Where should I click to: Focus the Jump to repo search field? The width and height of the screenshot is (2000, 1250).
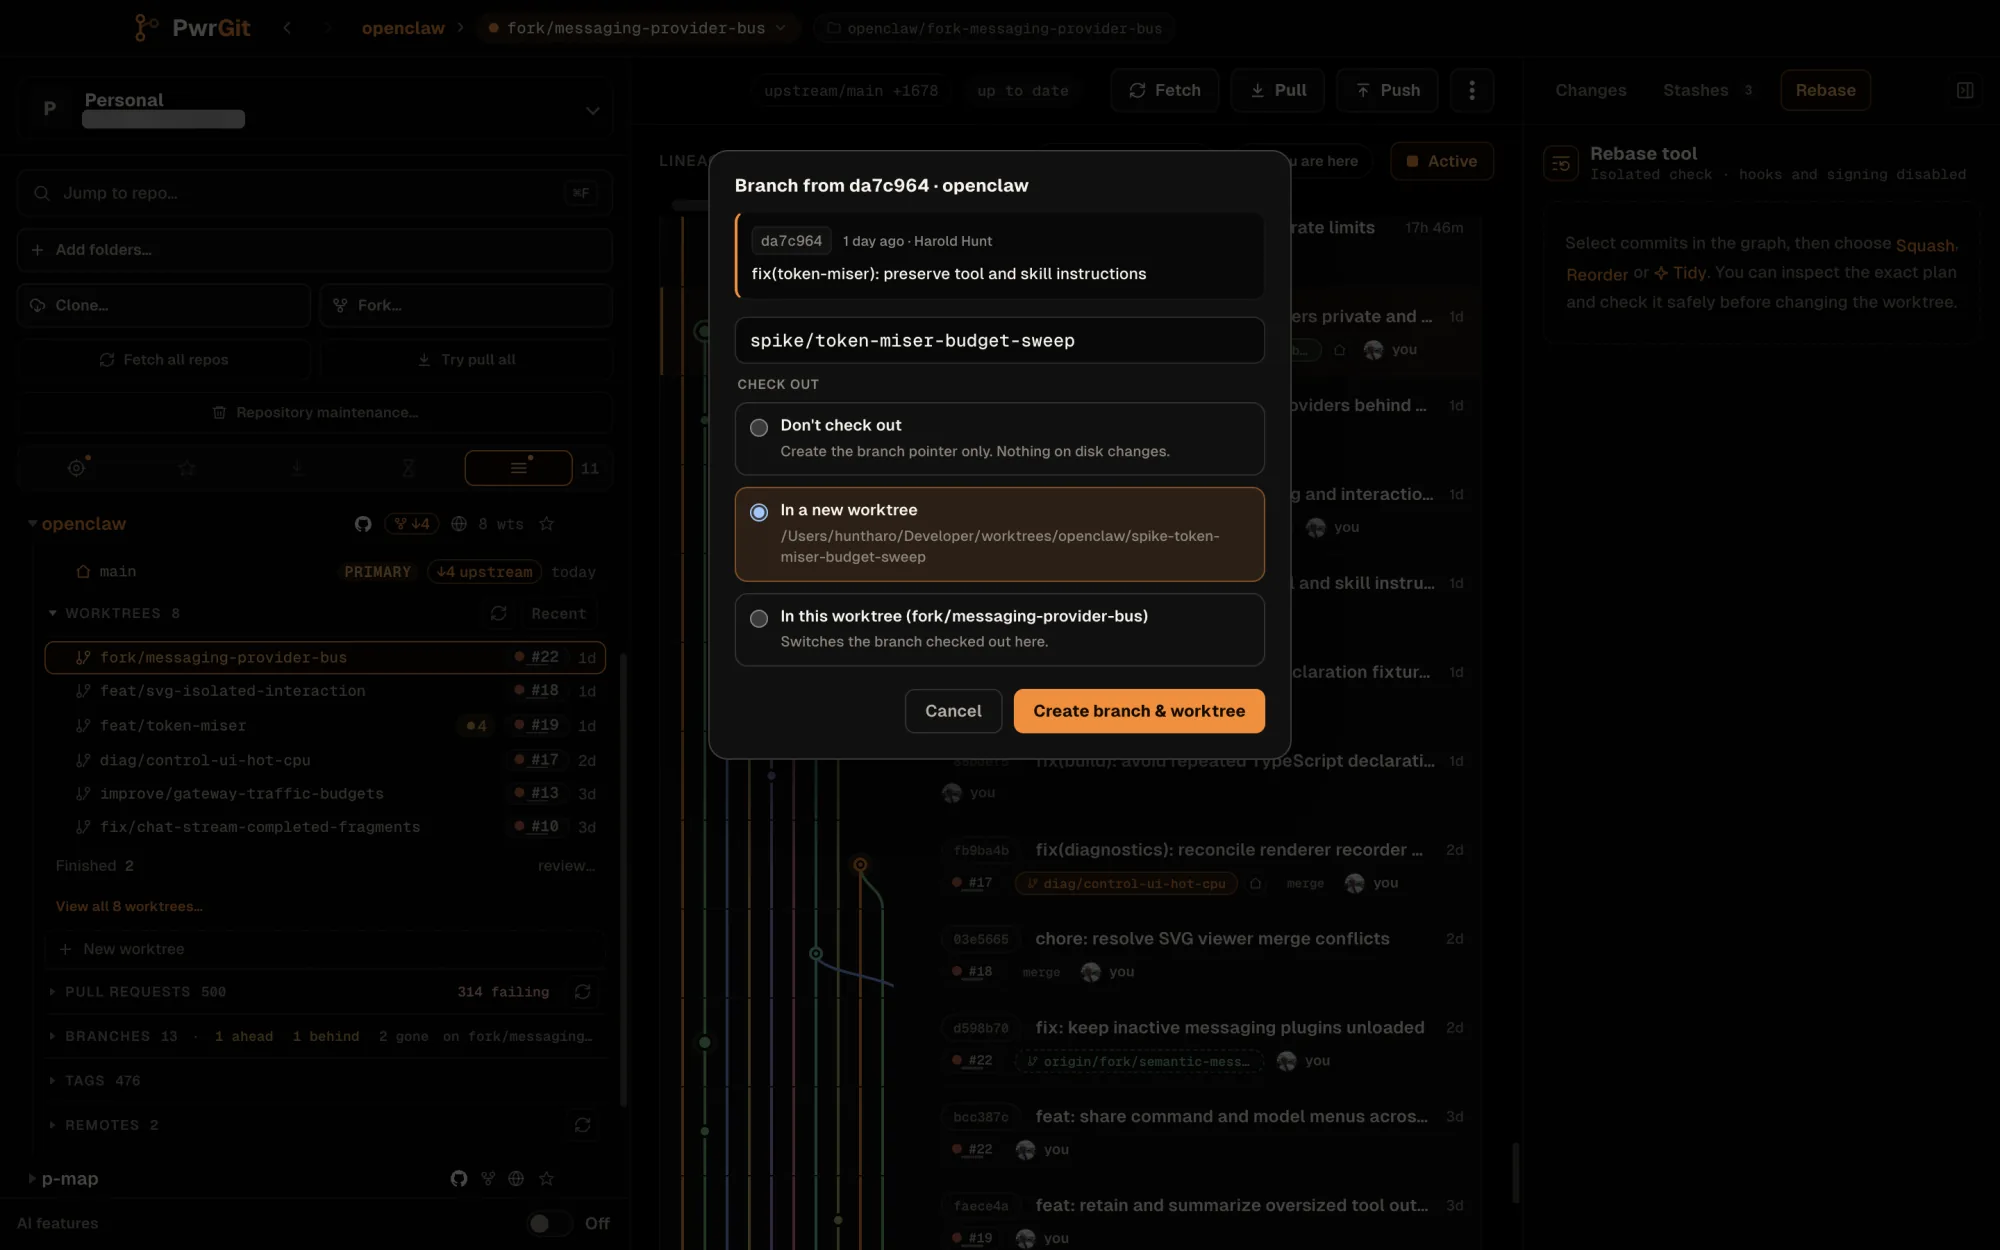coord(314,193)
